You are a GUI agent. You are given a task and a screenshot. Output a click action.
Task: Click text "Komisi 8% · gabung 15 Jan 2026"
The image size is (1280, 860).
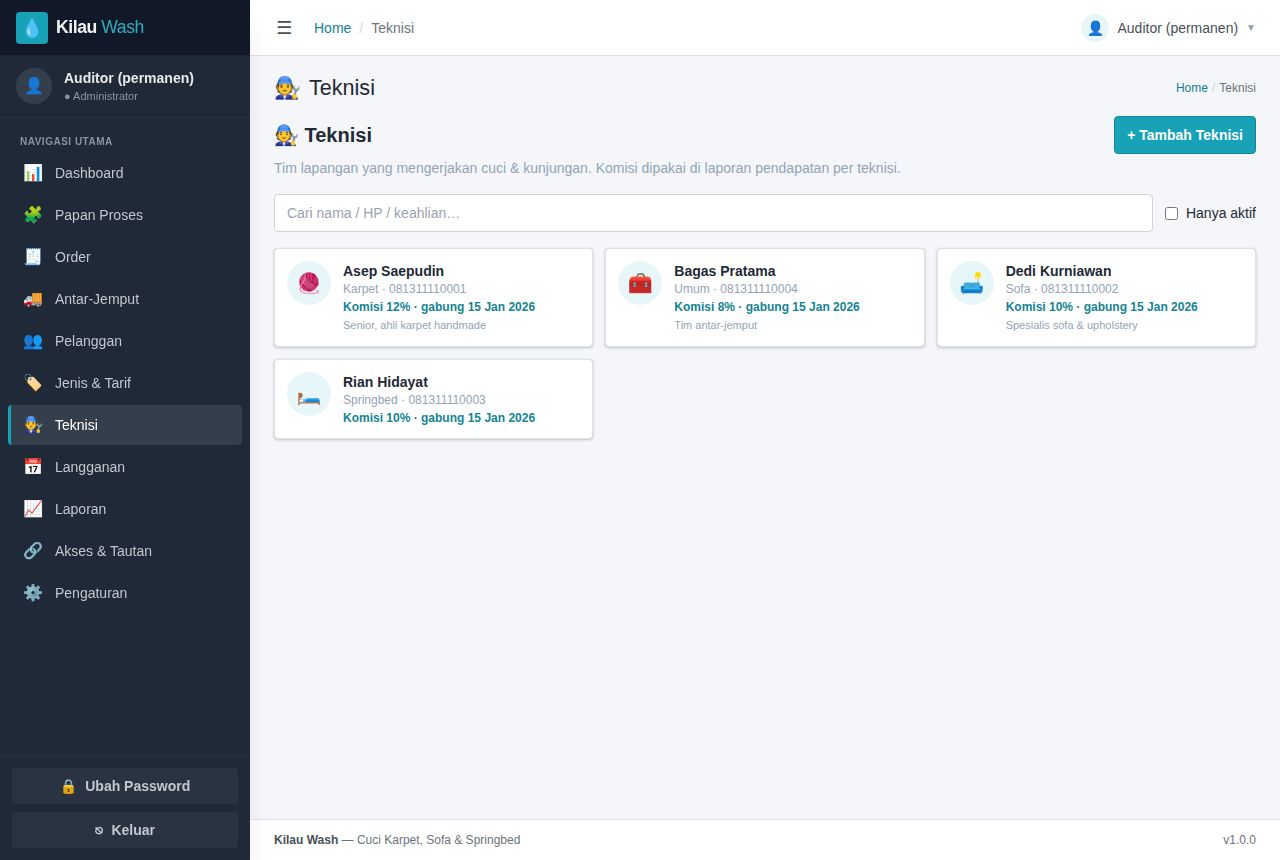(767, 307)
